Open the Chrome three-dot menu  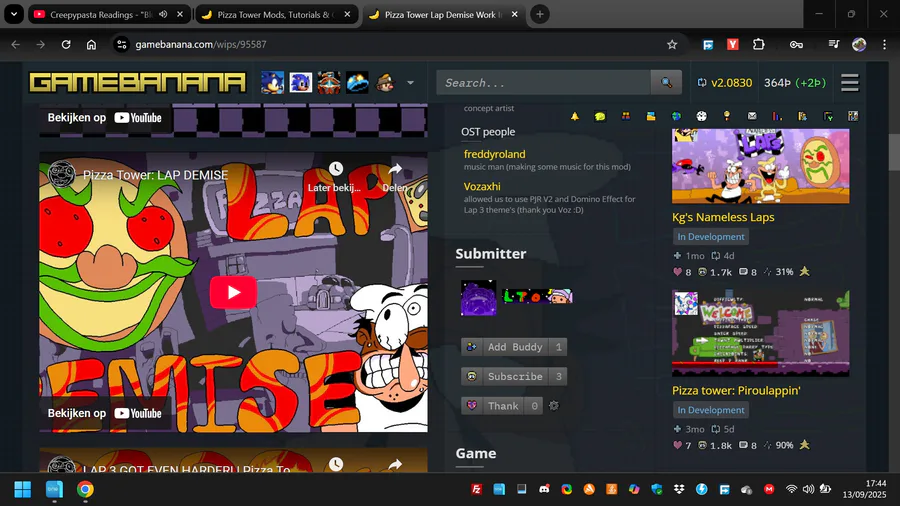coord(885,44)
